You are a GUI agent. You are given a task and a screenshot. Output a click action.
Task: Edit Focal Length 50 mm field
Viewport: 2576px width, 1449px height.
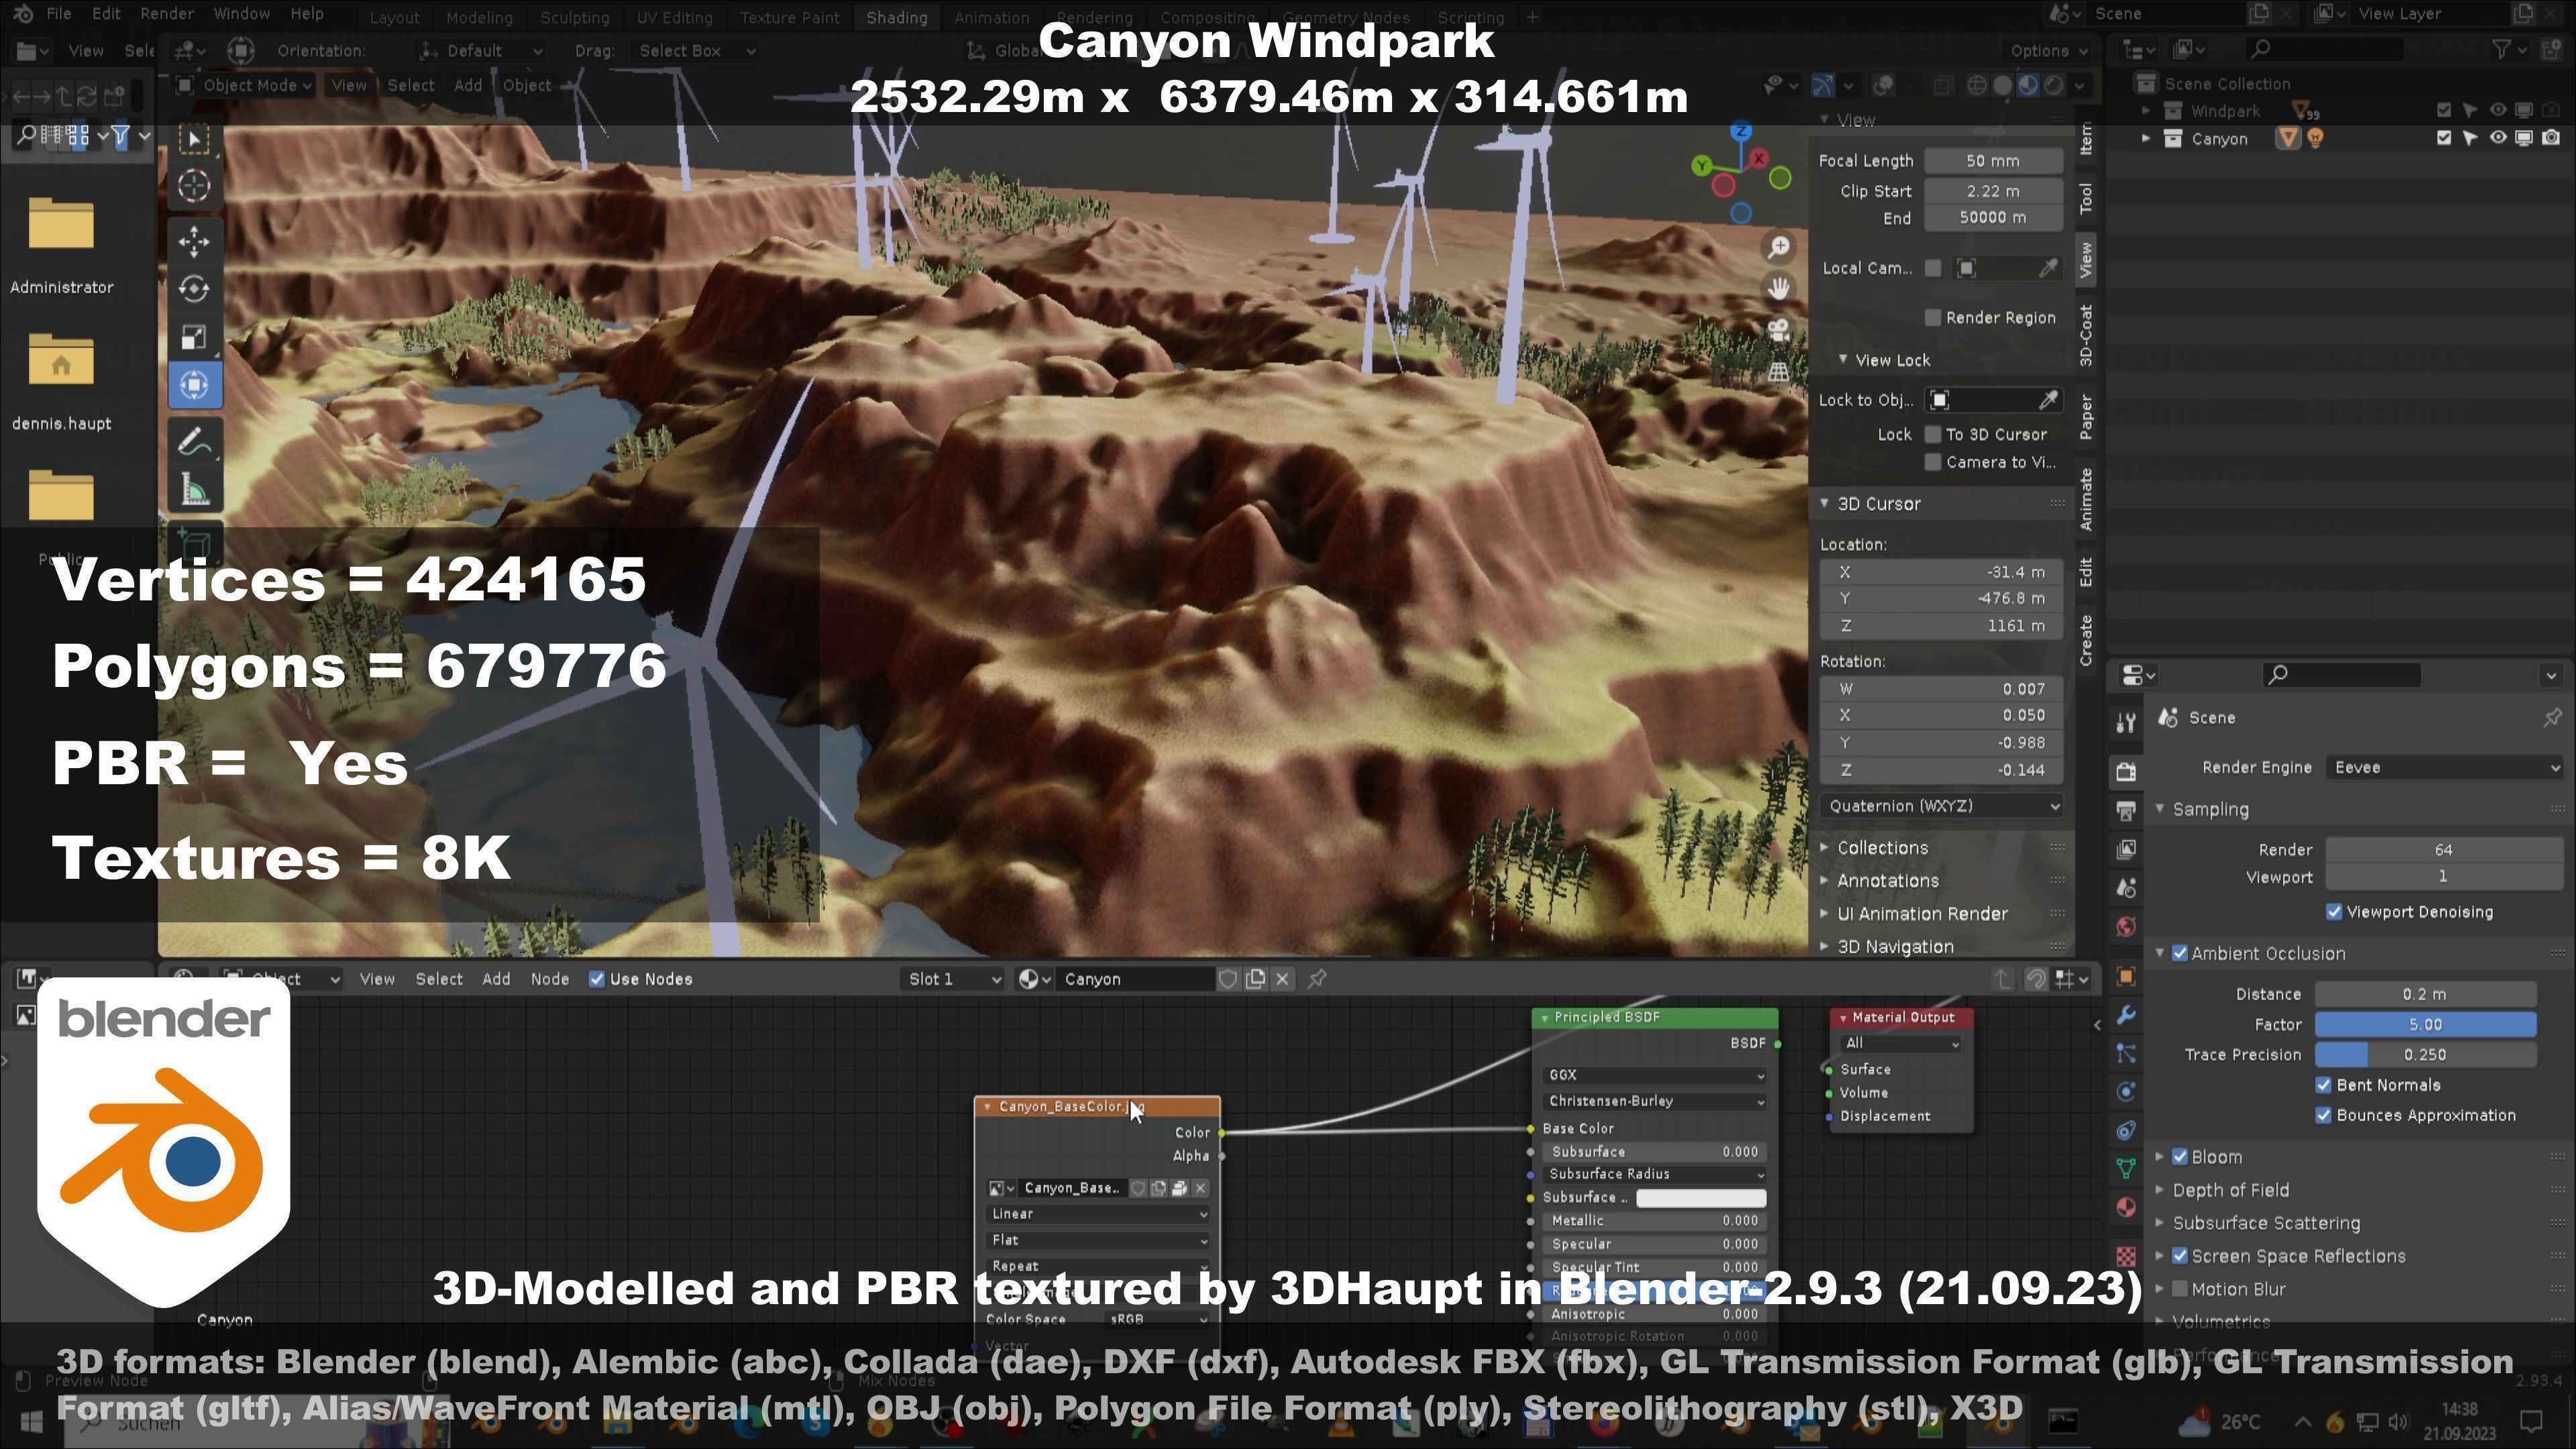(x=1992, y=161)
